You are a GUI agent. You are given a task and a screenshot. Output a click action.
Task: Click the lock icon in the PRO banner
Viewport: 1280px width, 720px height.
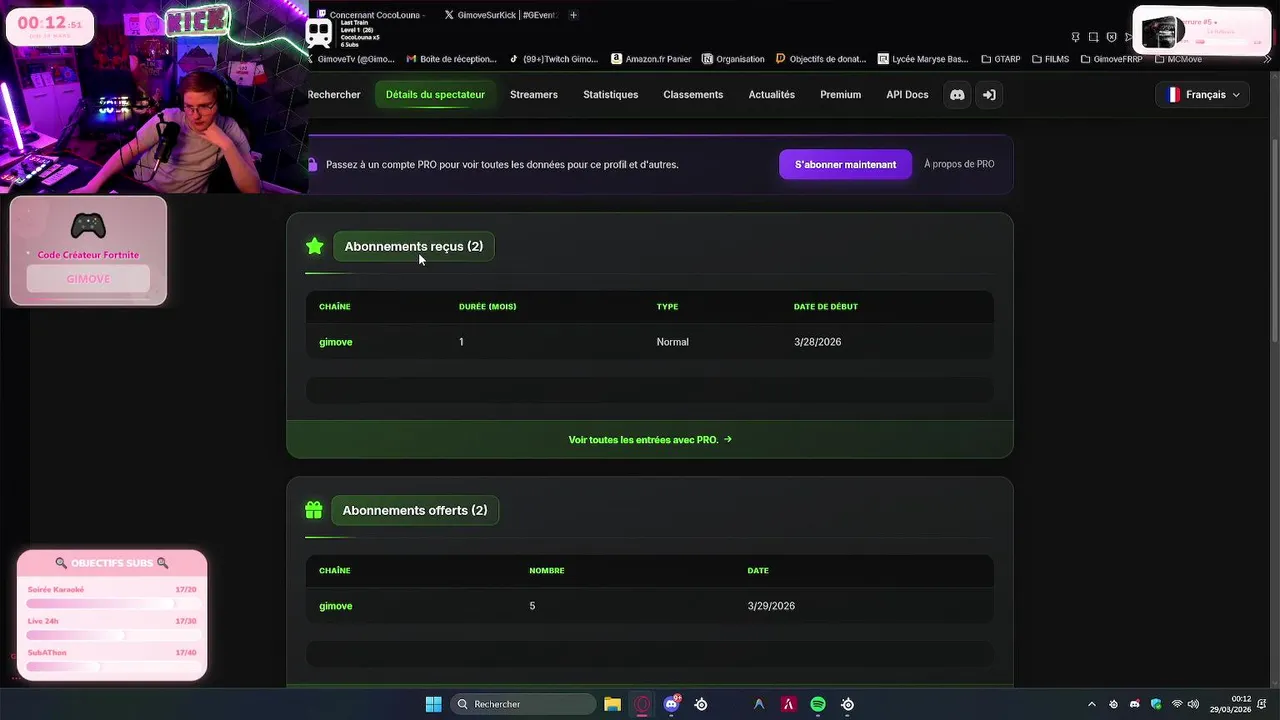click(x=313, y=165)
